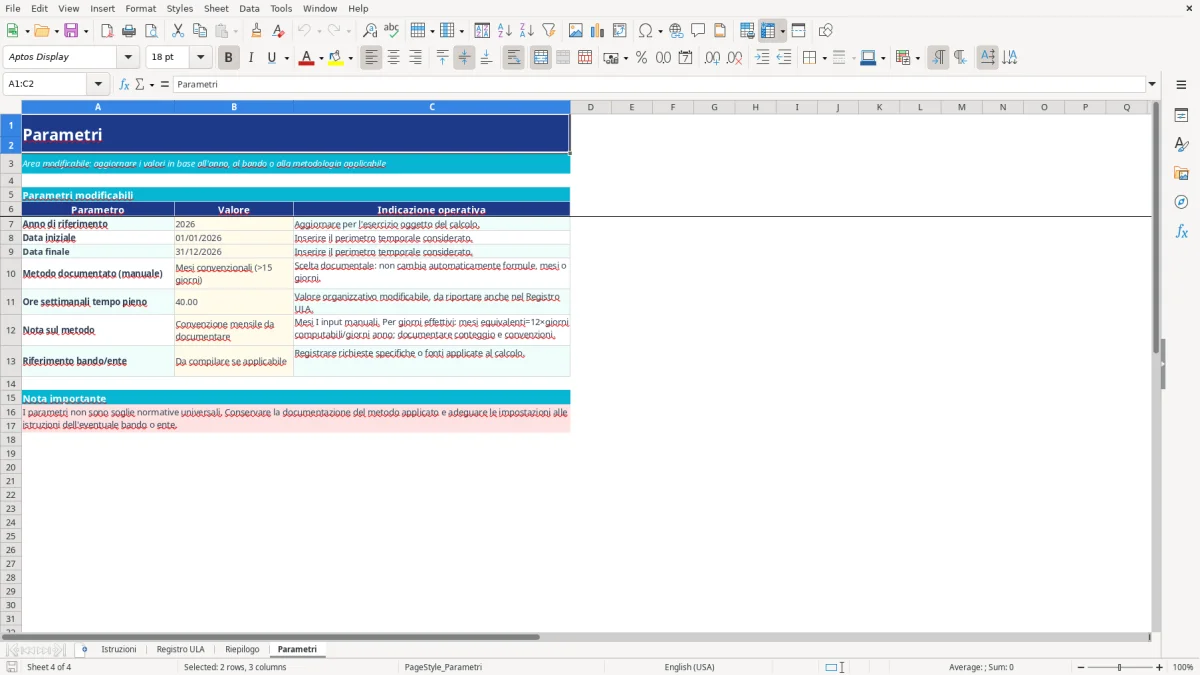Export directly as PDF
Image resolution: width=1200 pixels, height=675 pixels.
pos(107,31)
